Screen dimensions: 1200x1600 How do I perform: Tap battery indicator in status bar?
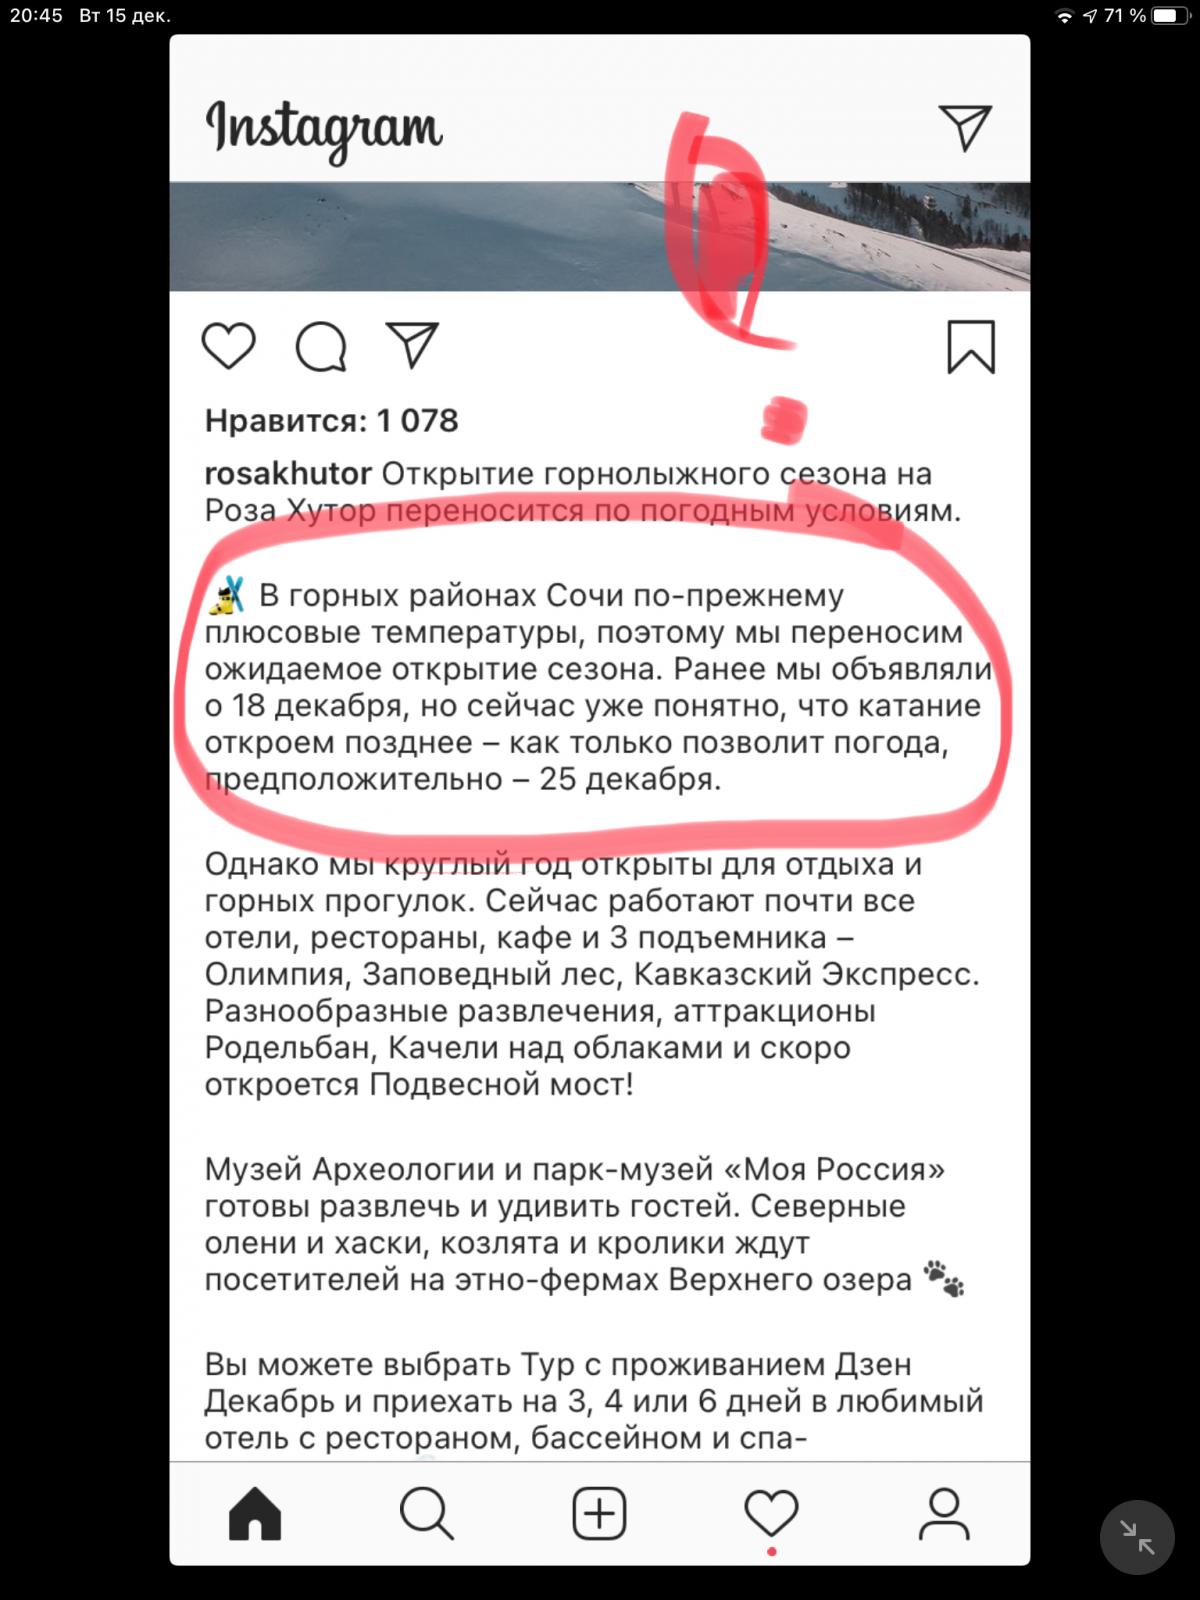pos(1168,16)
